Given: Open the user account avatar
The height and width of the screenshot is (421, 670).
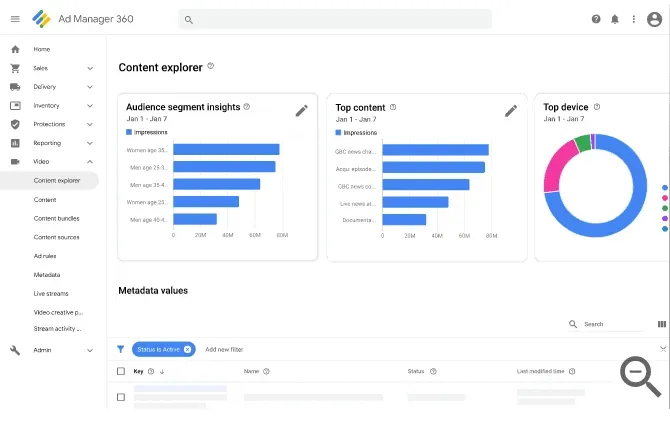Looking at the screenshot, I should (654, 19).
